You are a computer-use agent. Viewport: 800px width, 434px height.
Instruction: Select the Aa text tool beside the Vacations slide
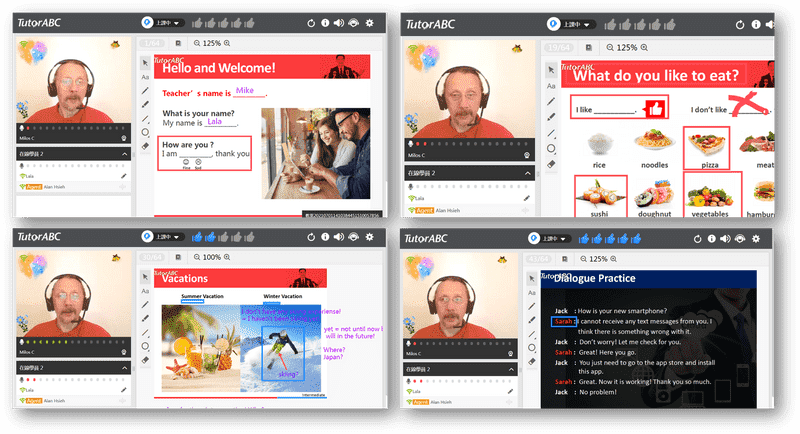[145, 292]
